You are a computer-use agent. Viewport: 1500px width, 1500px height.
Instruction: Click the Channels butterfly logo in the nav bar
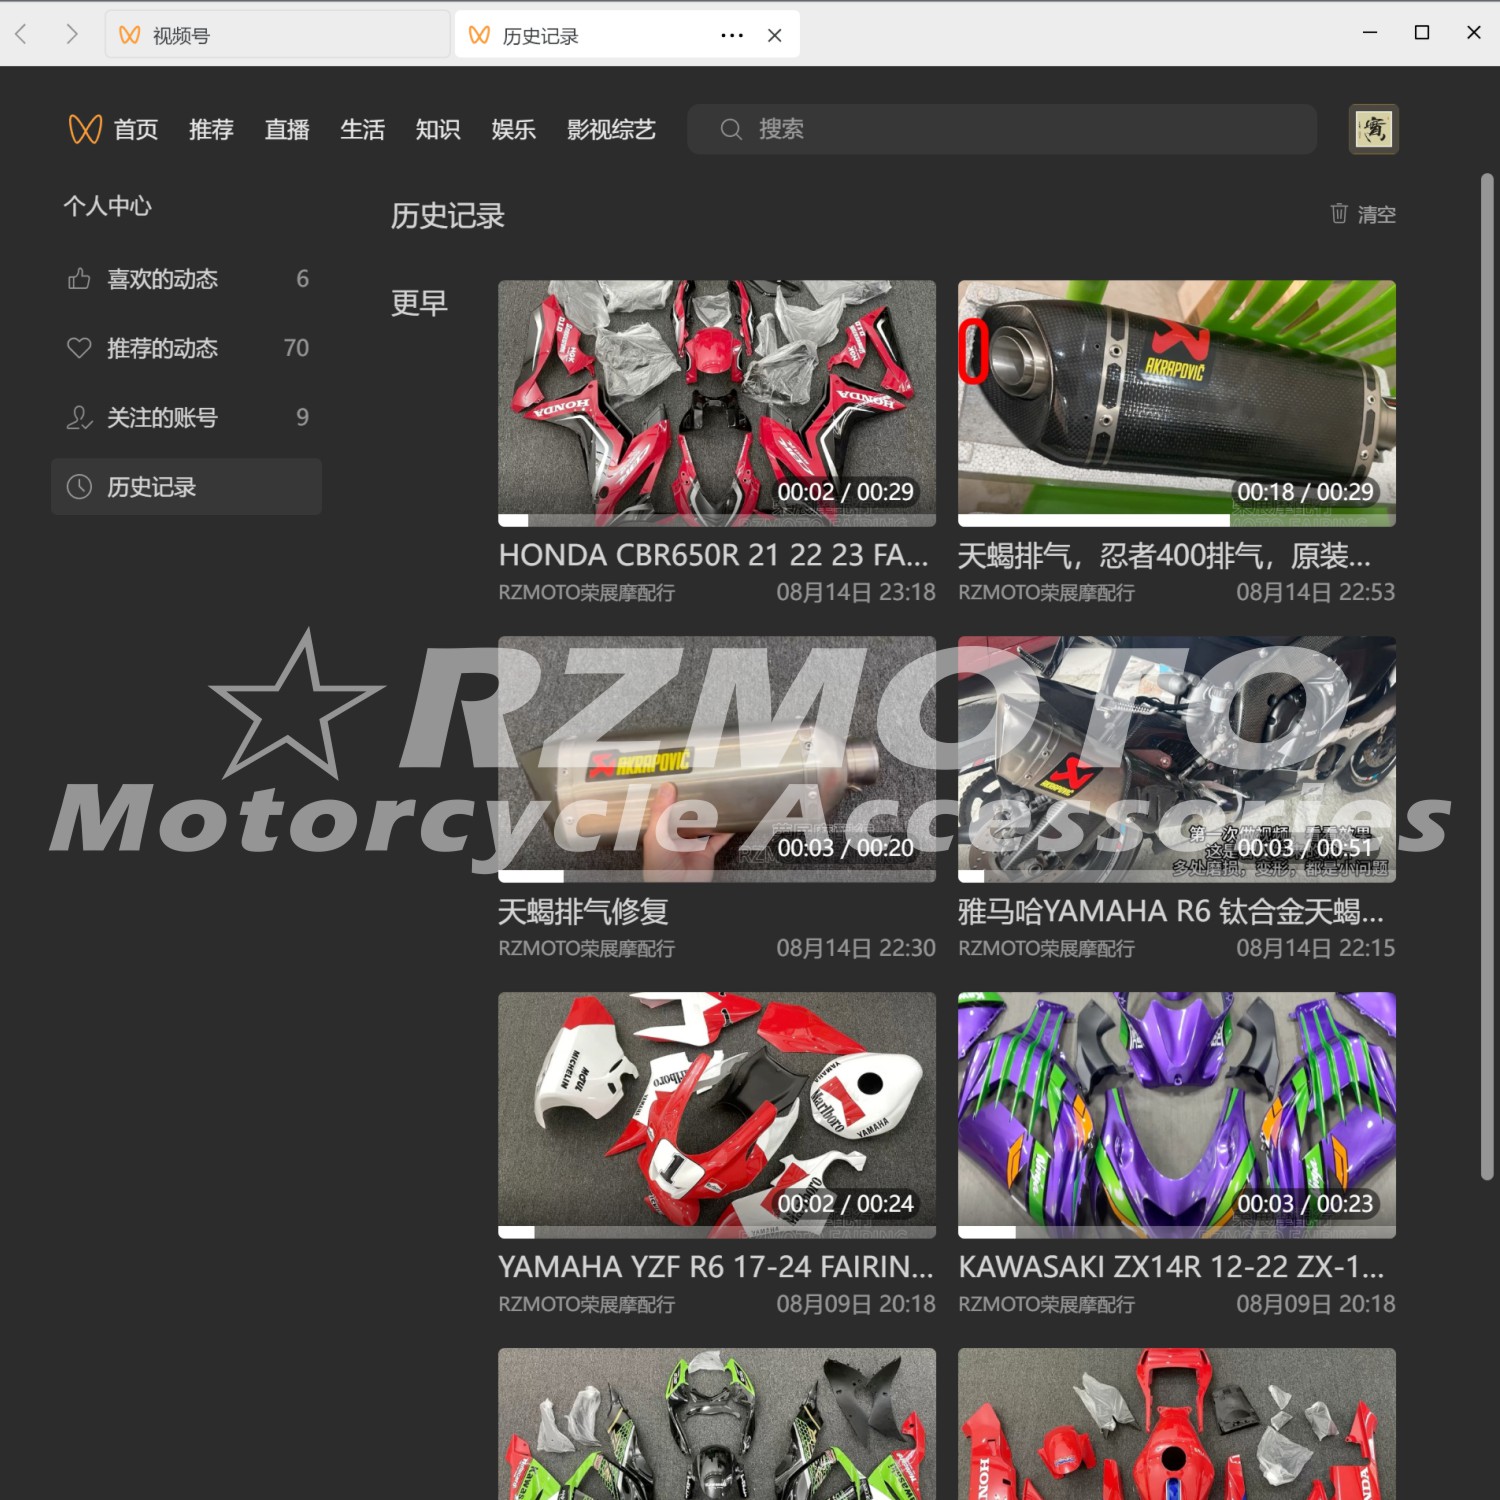coord(85,129)
